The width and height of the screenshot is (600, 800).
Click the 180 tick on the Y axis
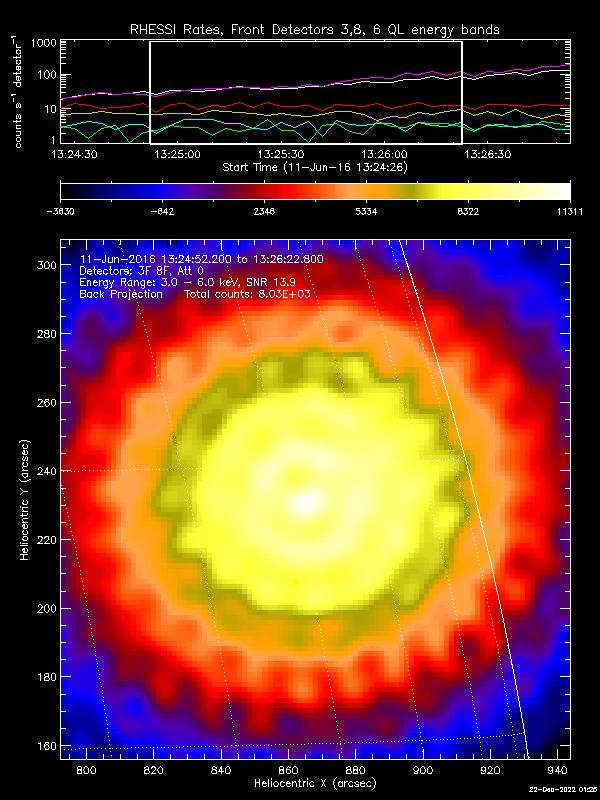coord(47,677)
